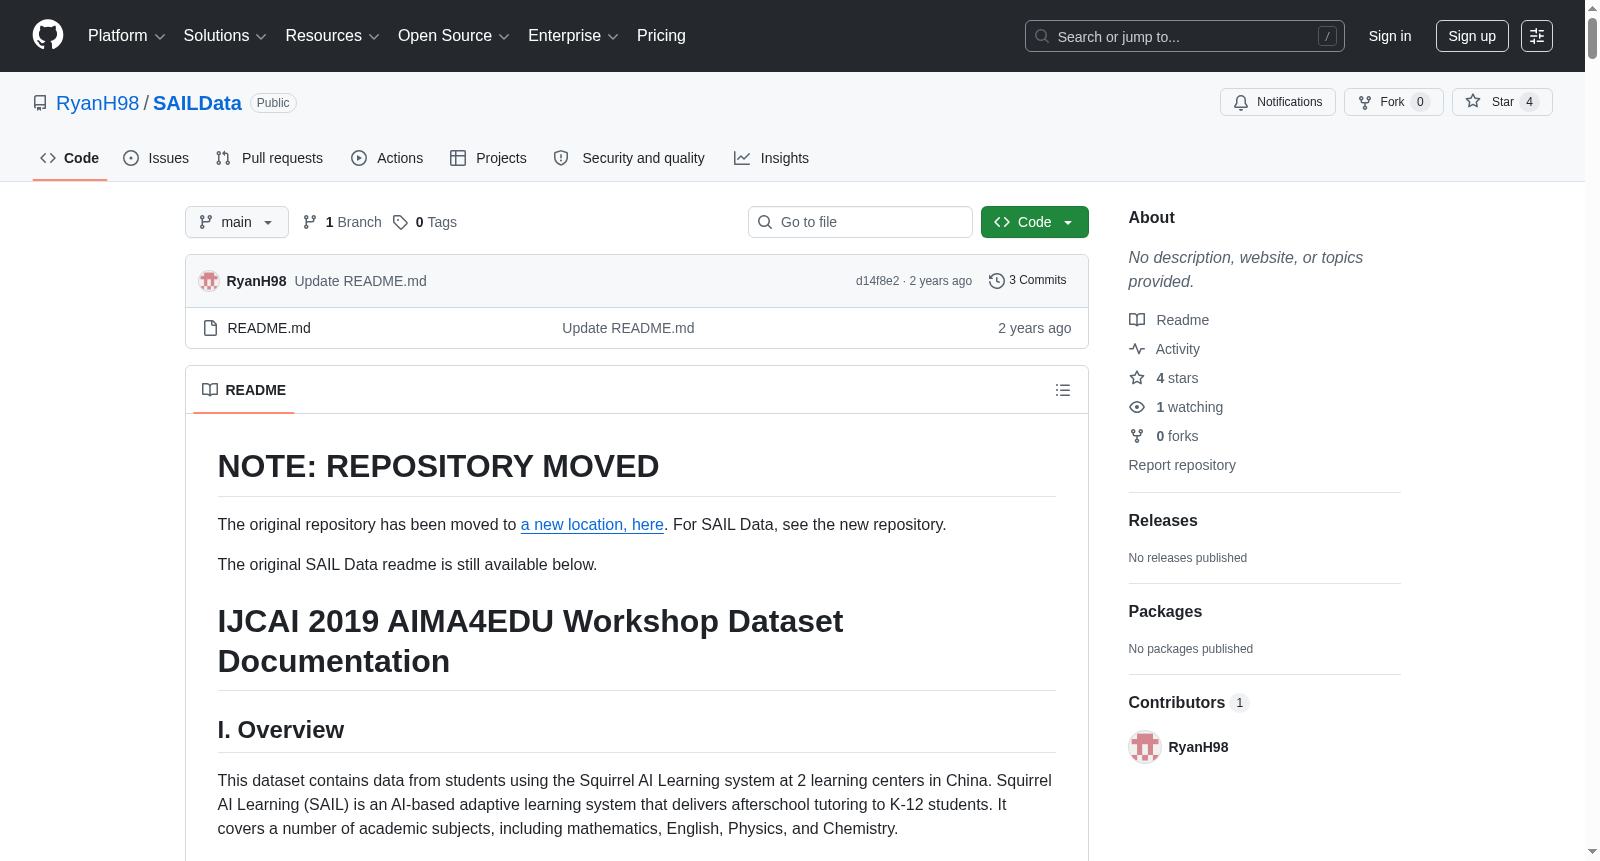Click the tag icon beside 0 Tags
The image size is (1600, 861).
(400, 222)
